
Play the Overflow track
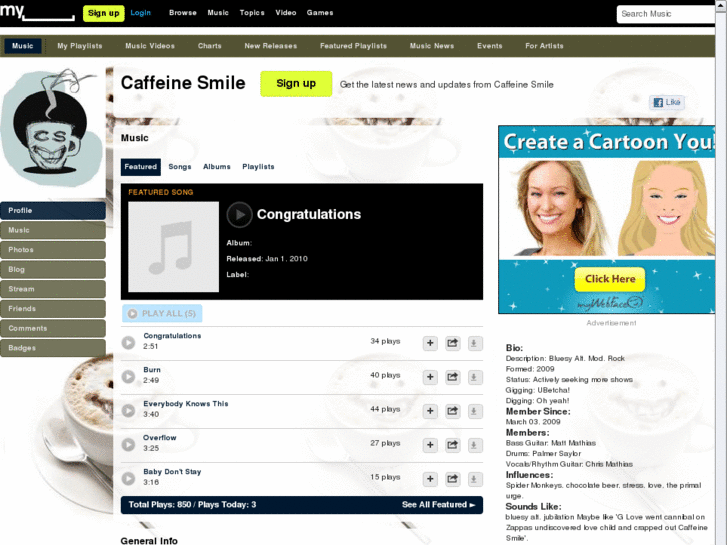(x=128, y=444)
